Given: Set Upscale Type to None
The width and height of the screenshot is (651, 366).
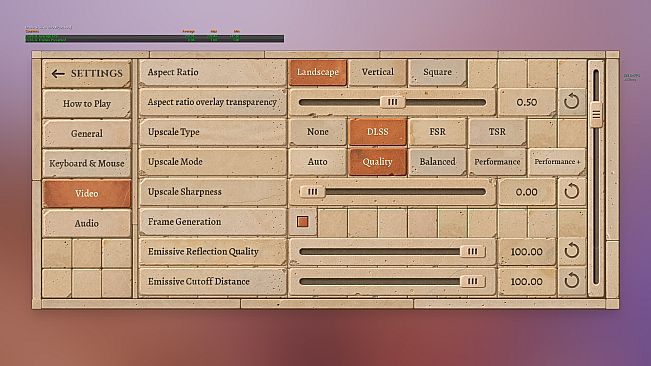Looking at the screenshot, I should click(318, 132).
